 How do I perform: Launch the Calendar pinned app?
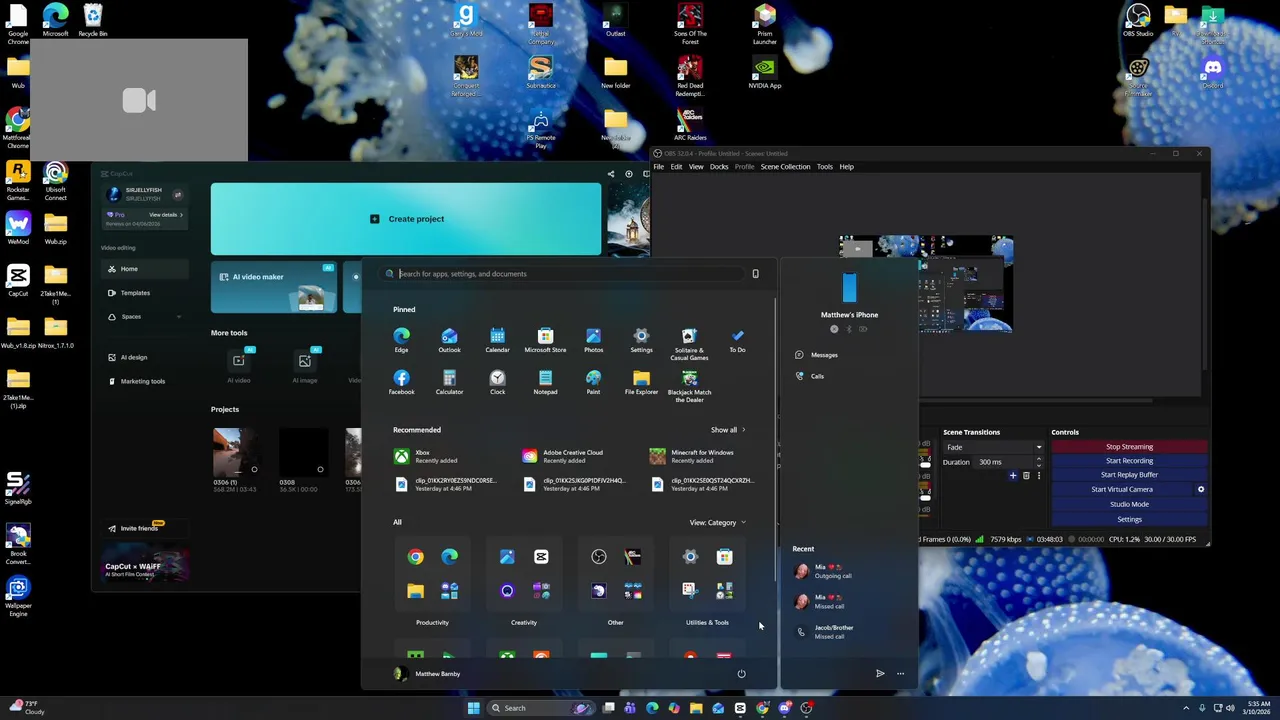click(497, 340)
